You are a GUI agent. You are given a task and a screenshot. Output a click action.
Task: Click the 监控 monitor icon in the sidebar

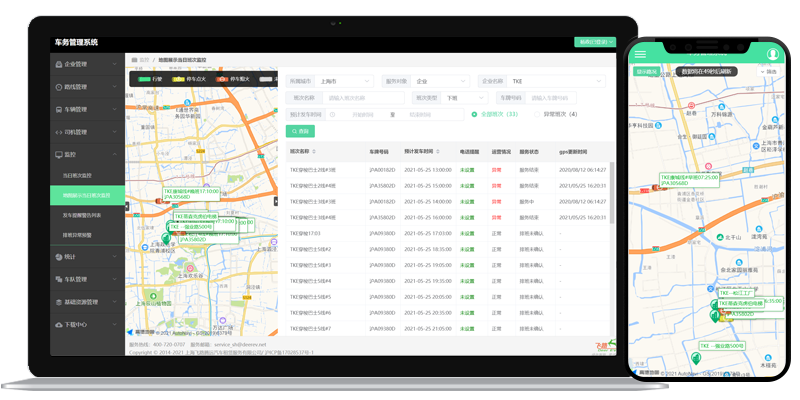(57, 155)
